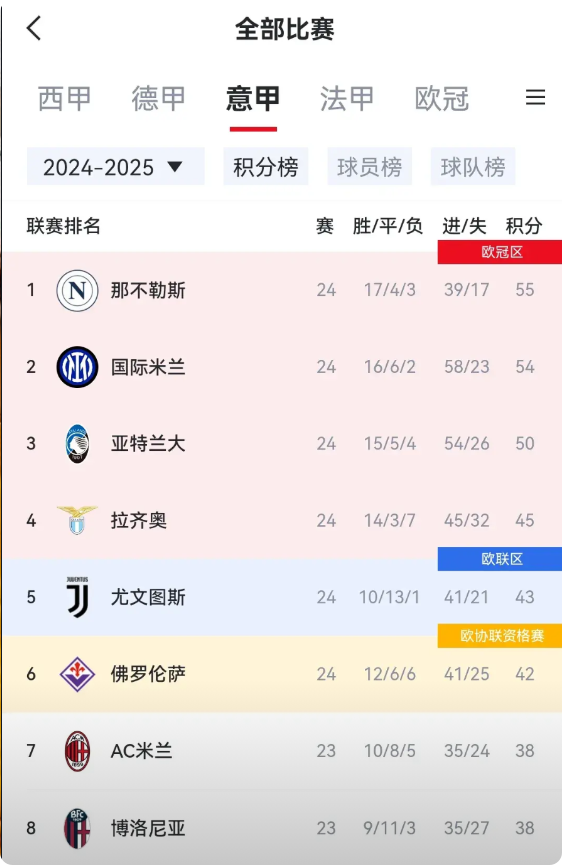
Task: Tap the AC Milan crest
Action: tap(77, 751)
